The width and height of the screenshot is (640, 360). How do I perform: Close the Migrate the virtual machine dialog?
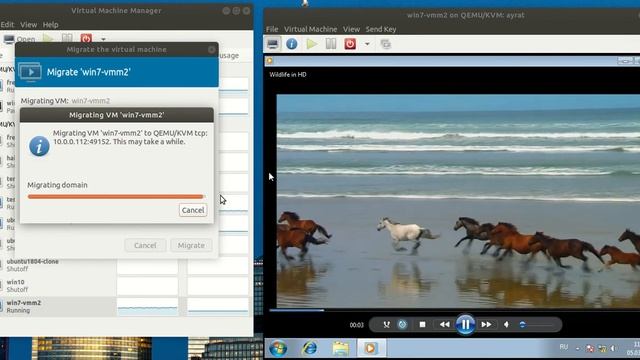click(211, 49)
